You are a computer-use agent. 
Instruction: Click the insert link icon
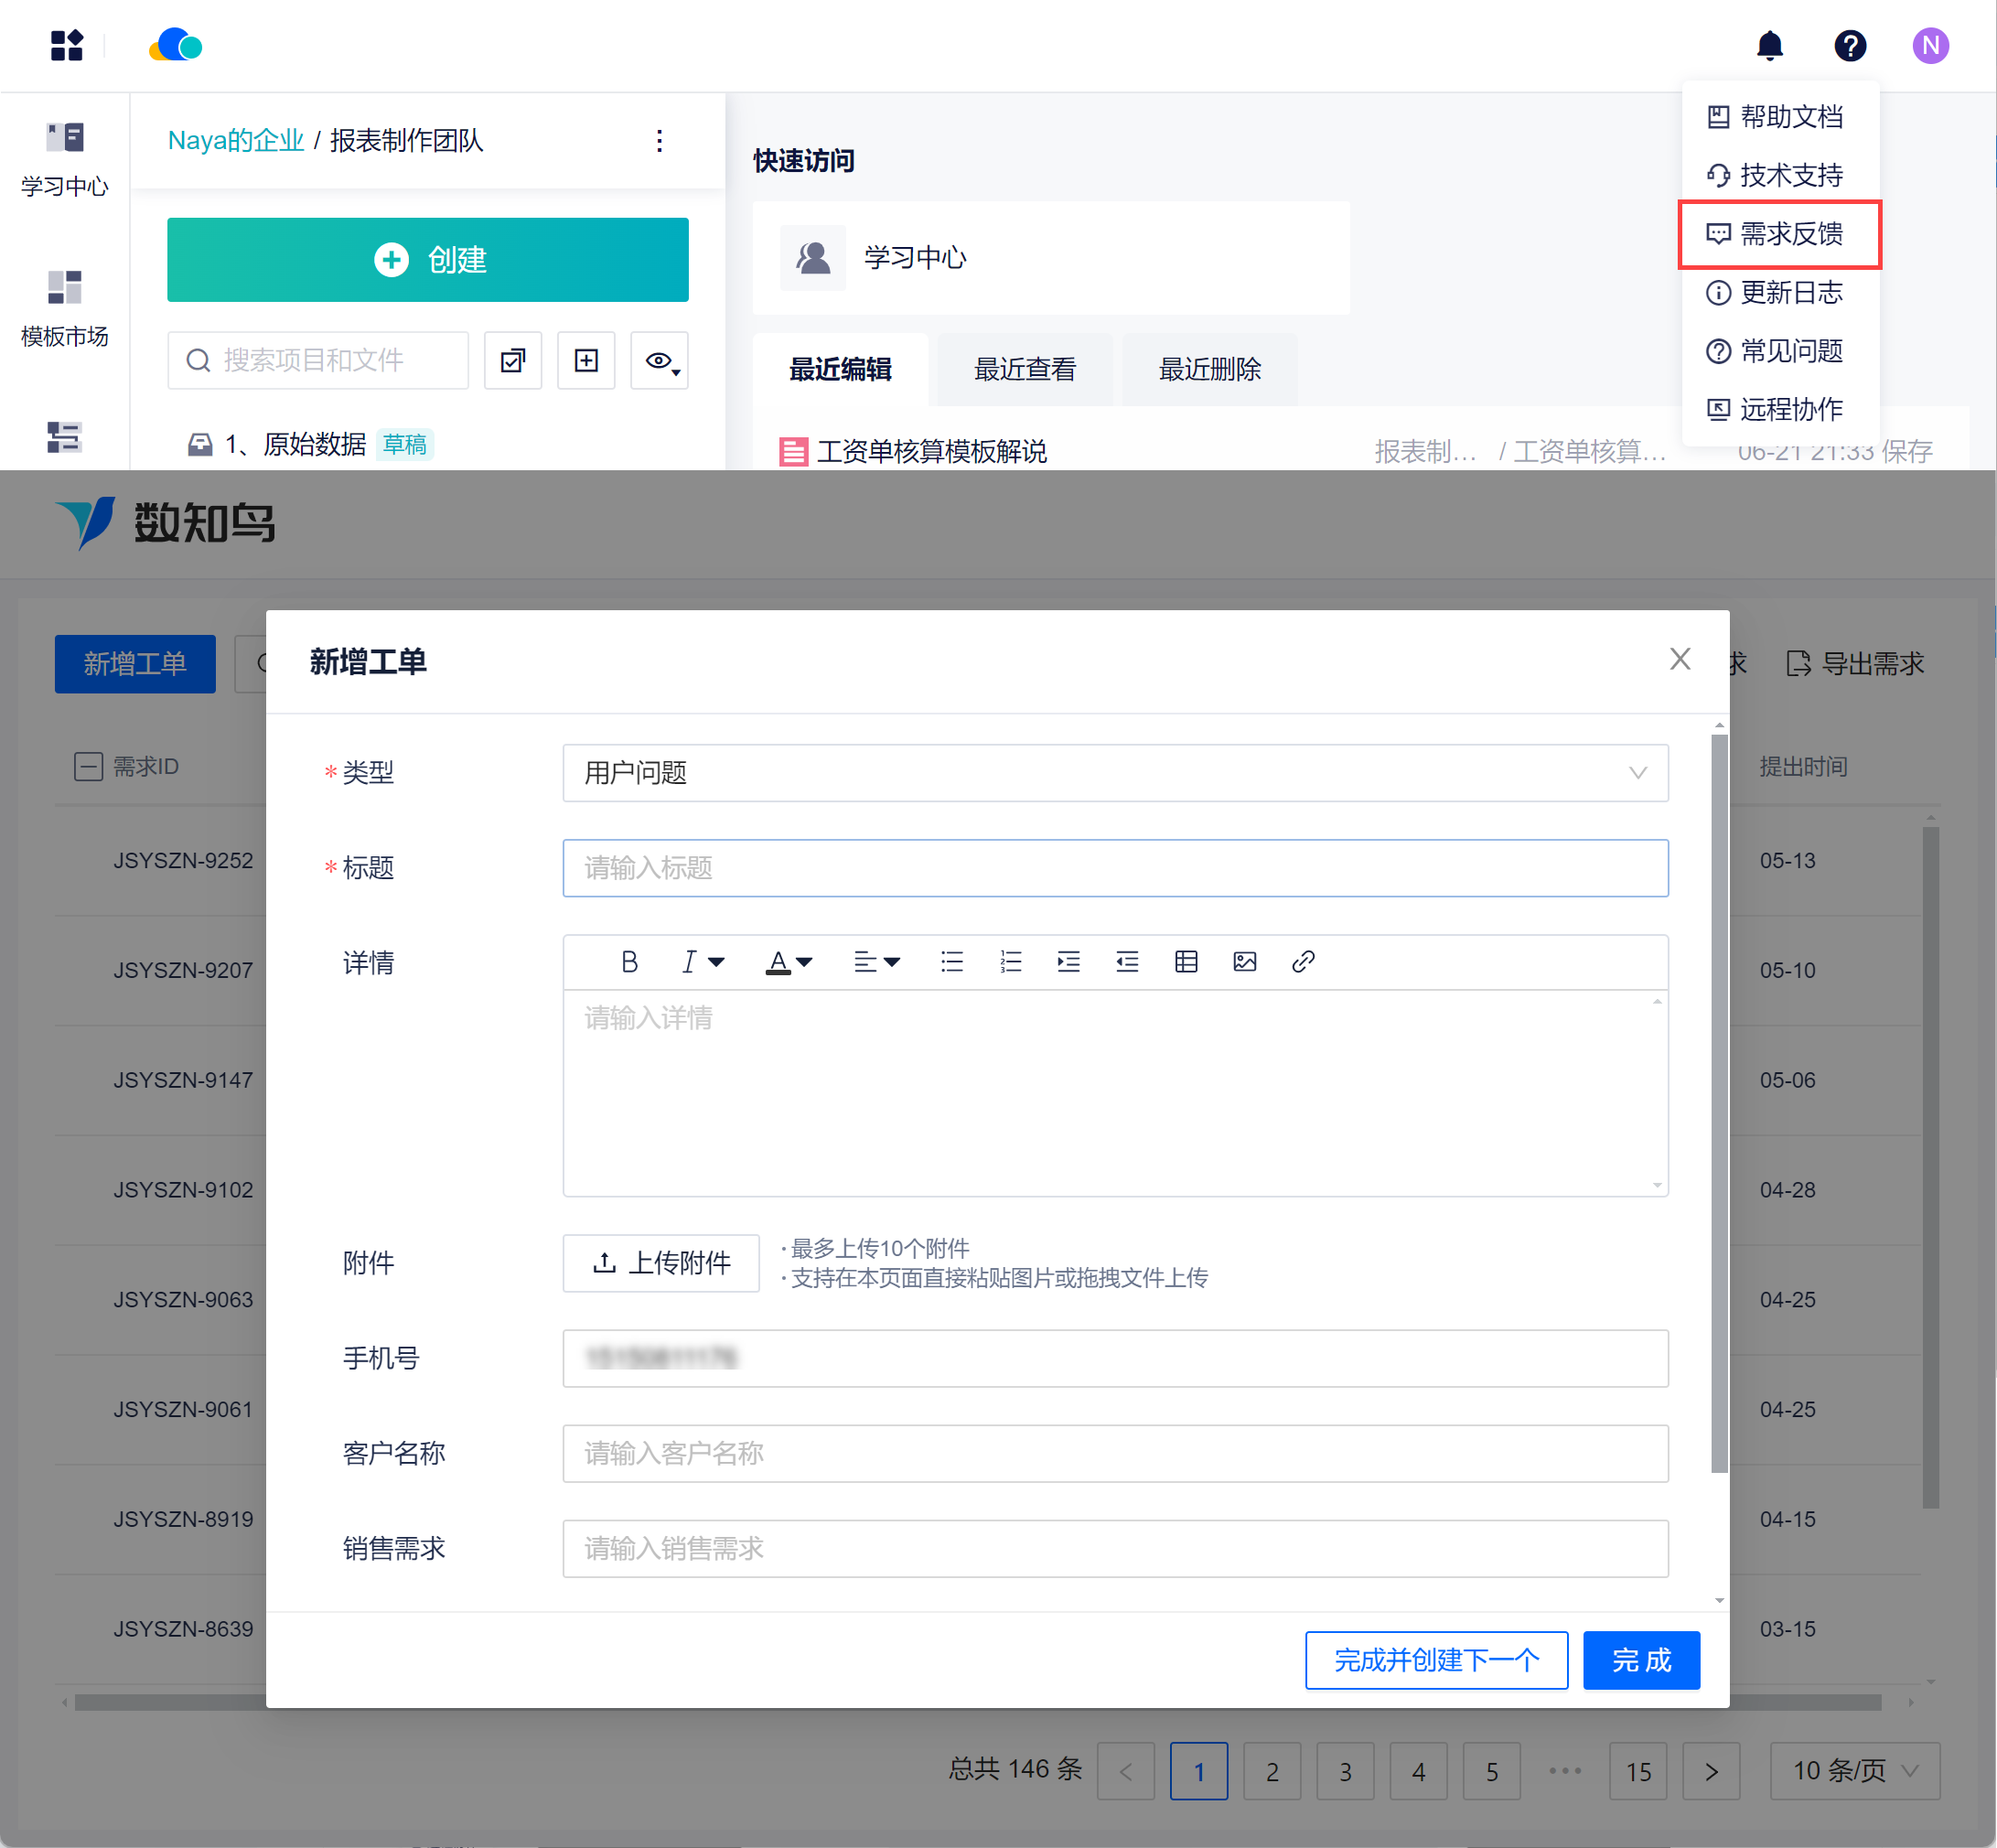point(1302,962)
